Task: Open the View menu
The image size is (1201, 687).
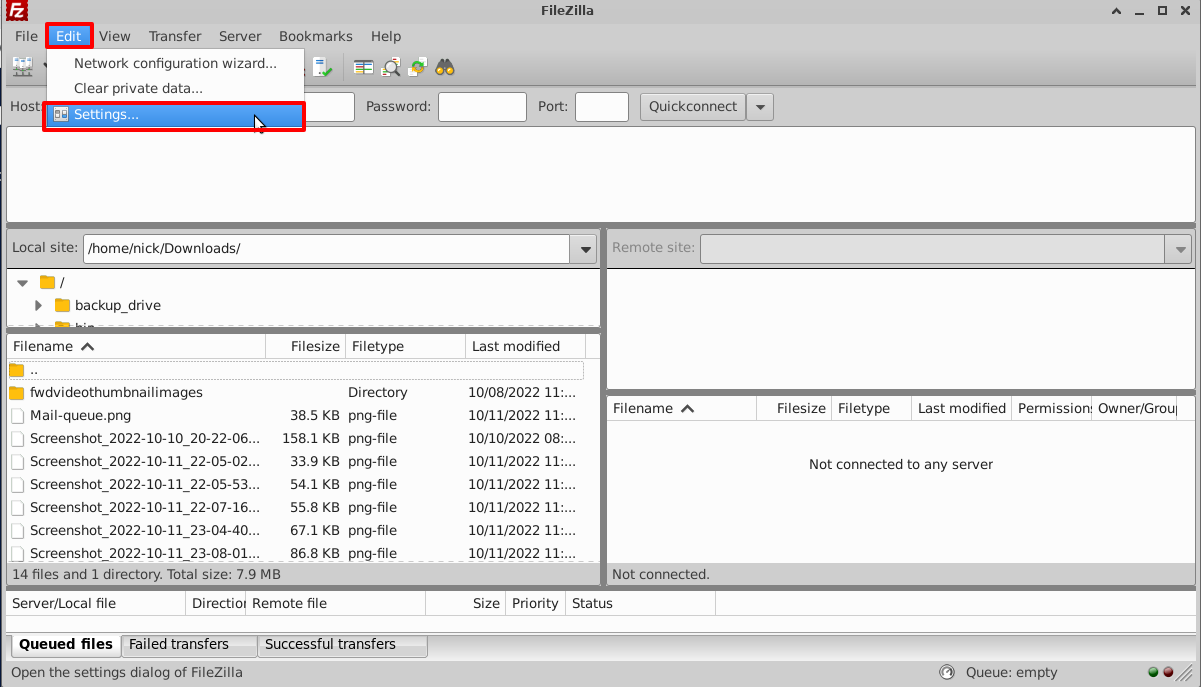Action: 115,36
